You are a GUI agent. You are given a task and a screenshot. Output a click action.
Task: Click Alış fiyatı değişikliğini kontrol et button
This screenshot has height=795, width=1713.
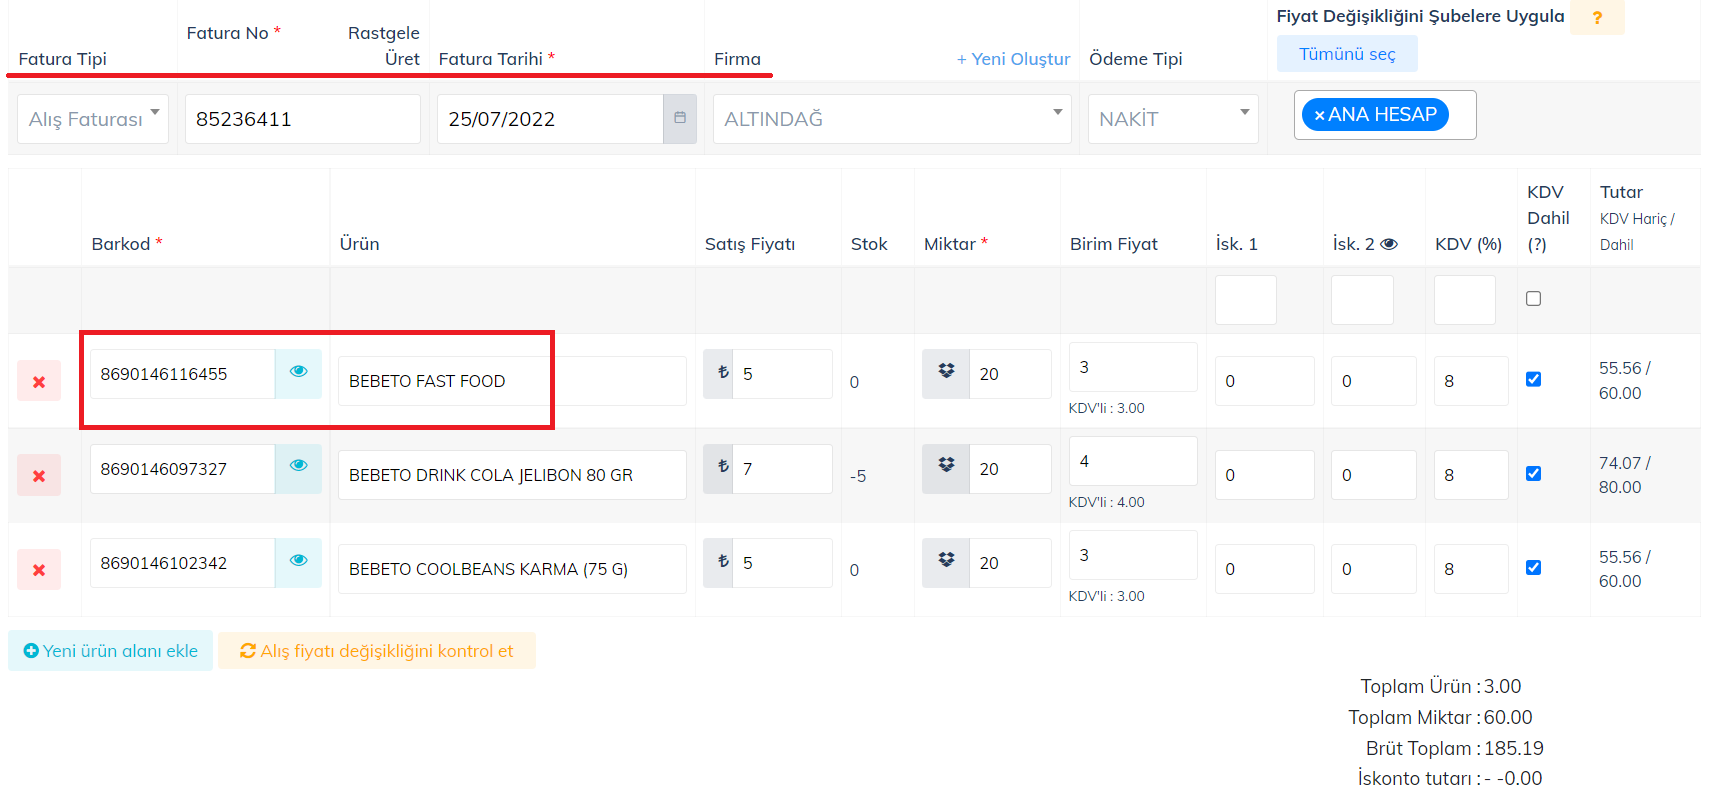(x=377, y=651)
